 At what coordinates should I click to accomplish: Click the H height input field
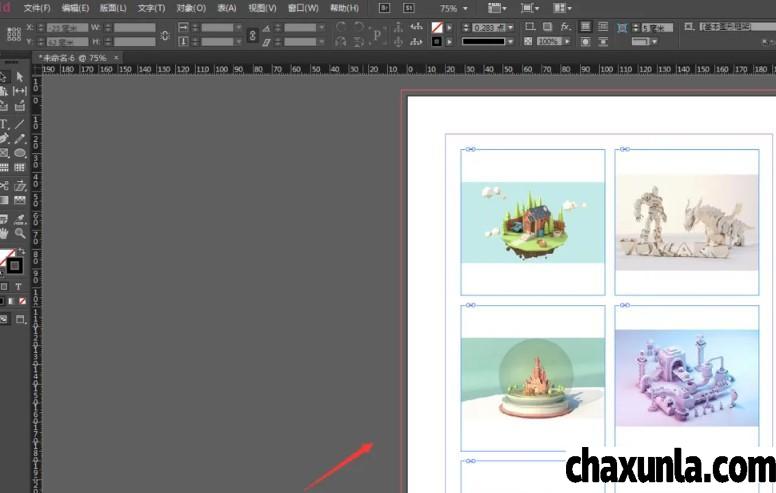[x=135, y=42]
